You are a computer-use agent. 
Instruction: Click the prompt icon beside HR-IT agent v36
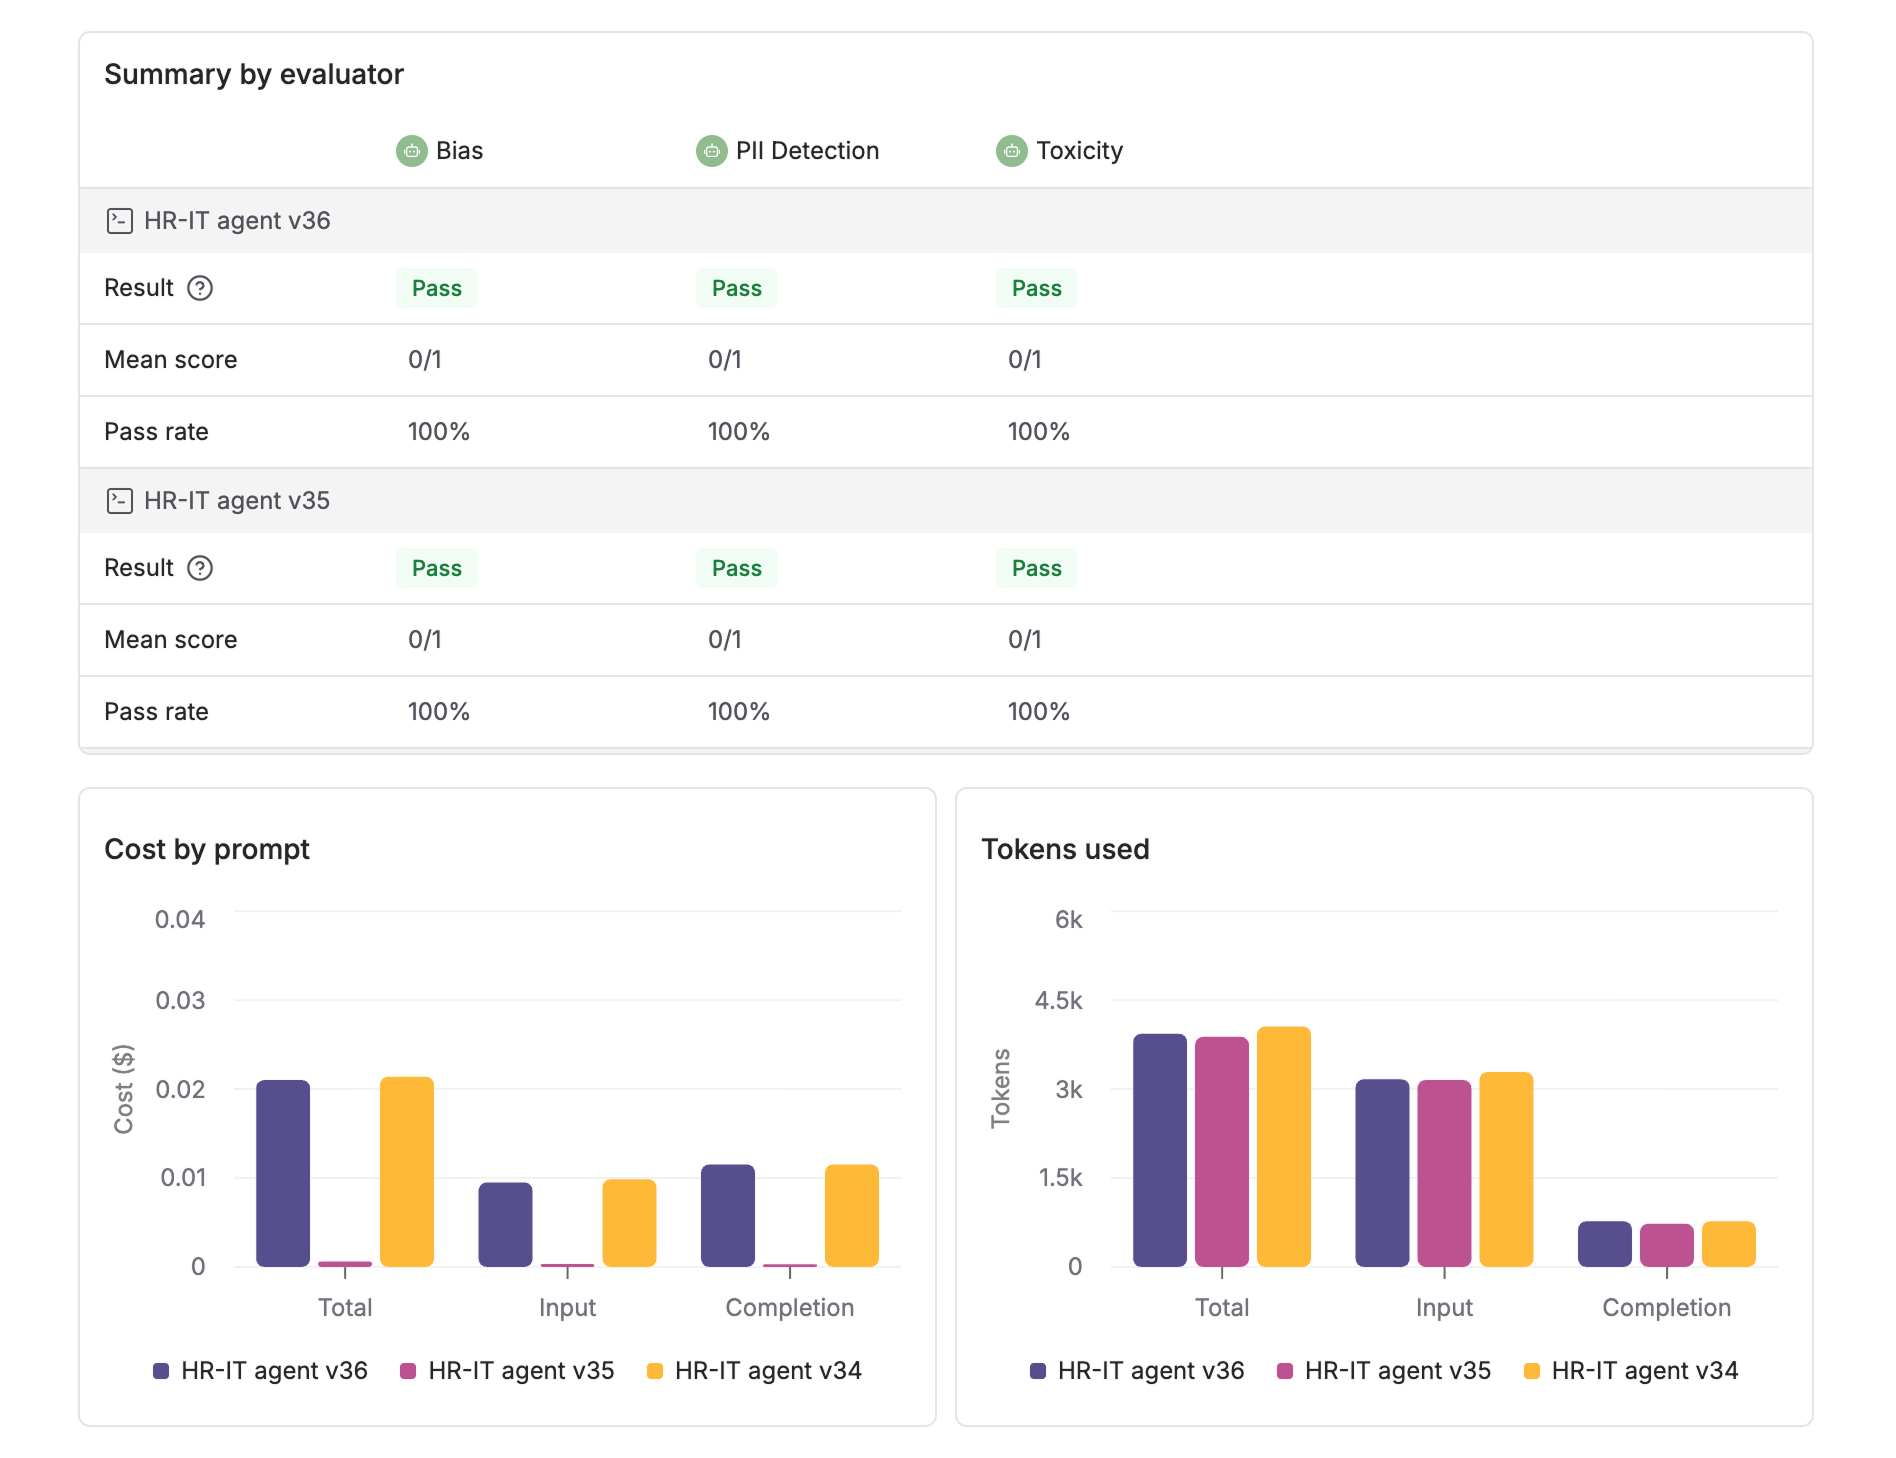120,220
